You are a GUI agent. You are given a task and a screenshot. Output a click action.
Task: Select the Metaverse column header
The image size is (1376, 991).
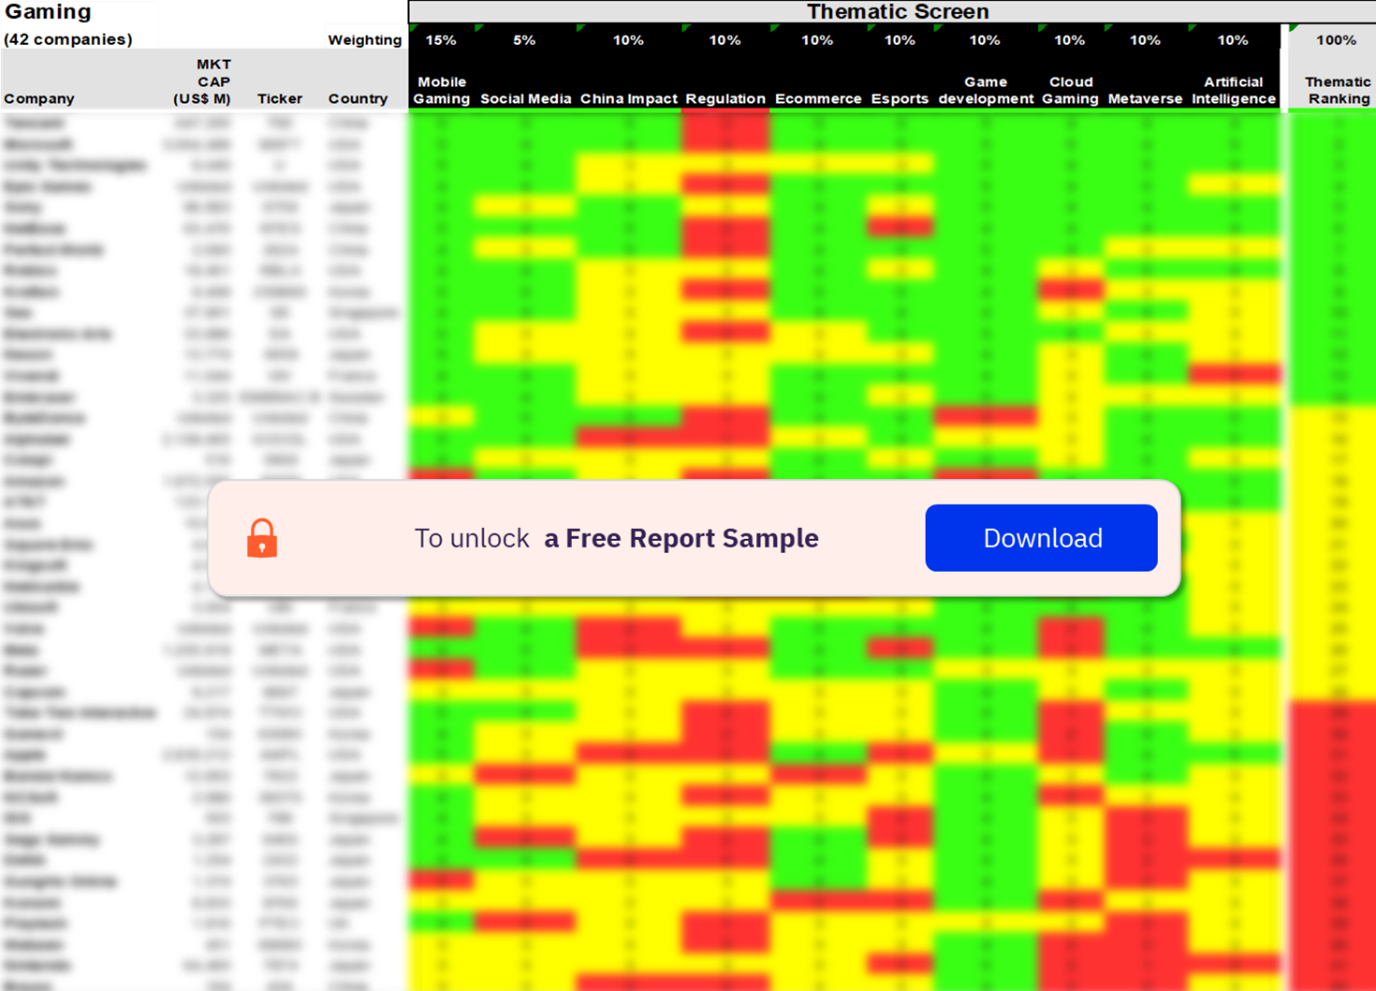(1145, 99)
